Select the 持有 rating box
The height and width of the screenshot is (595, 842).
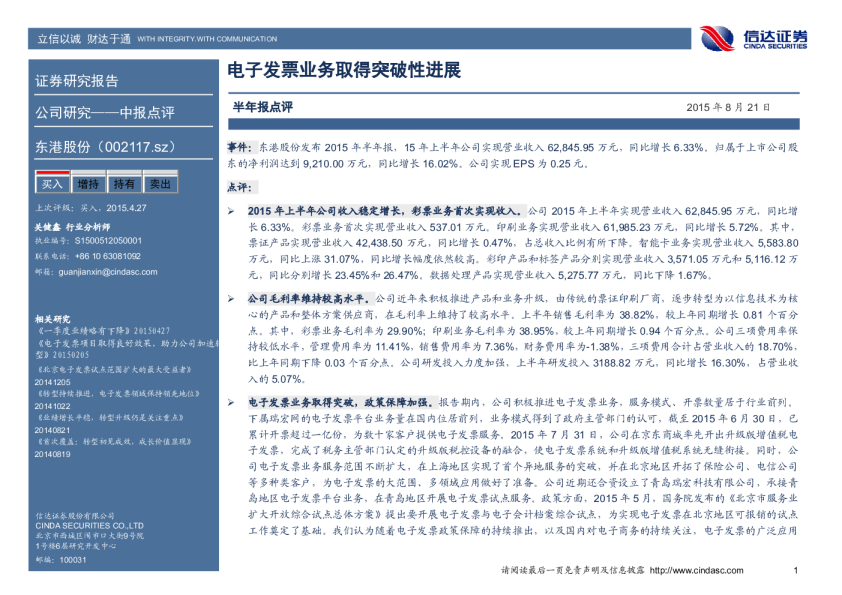coord(124,184)
